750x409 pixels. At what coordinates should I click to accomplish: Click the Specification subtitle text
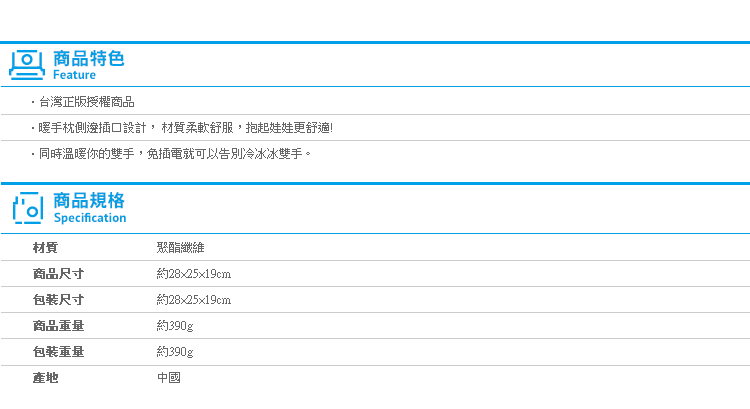point(90,218)
